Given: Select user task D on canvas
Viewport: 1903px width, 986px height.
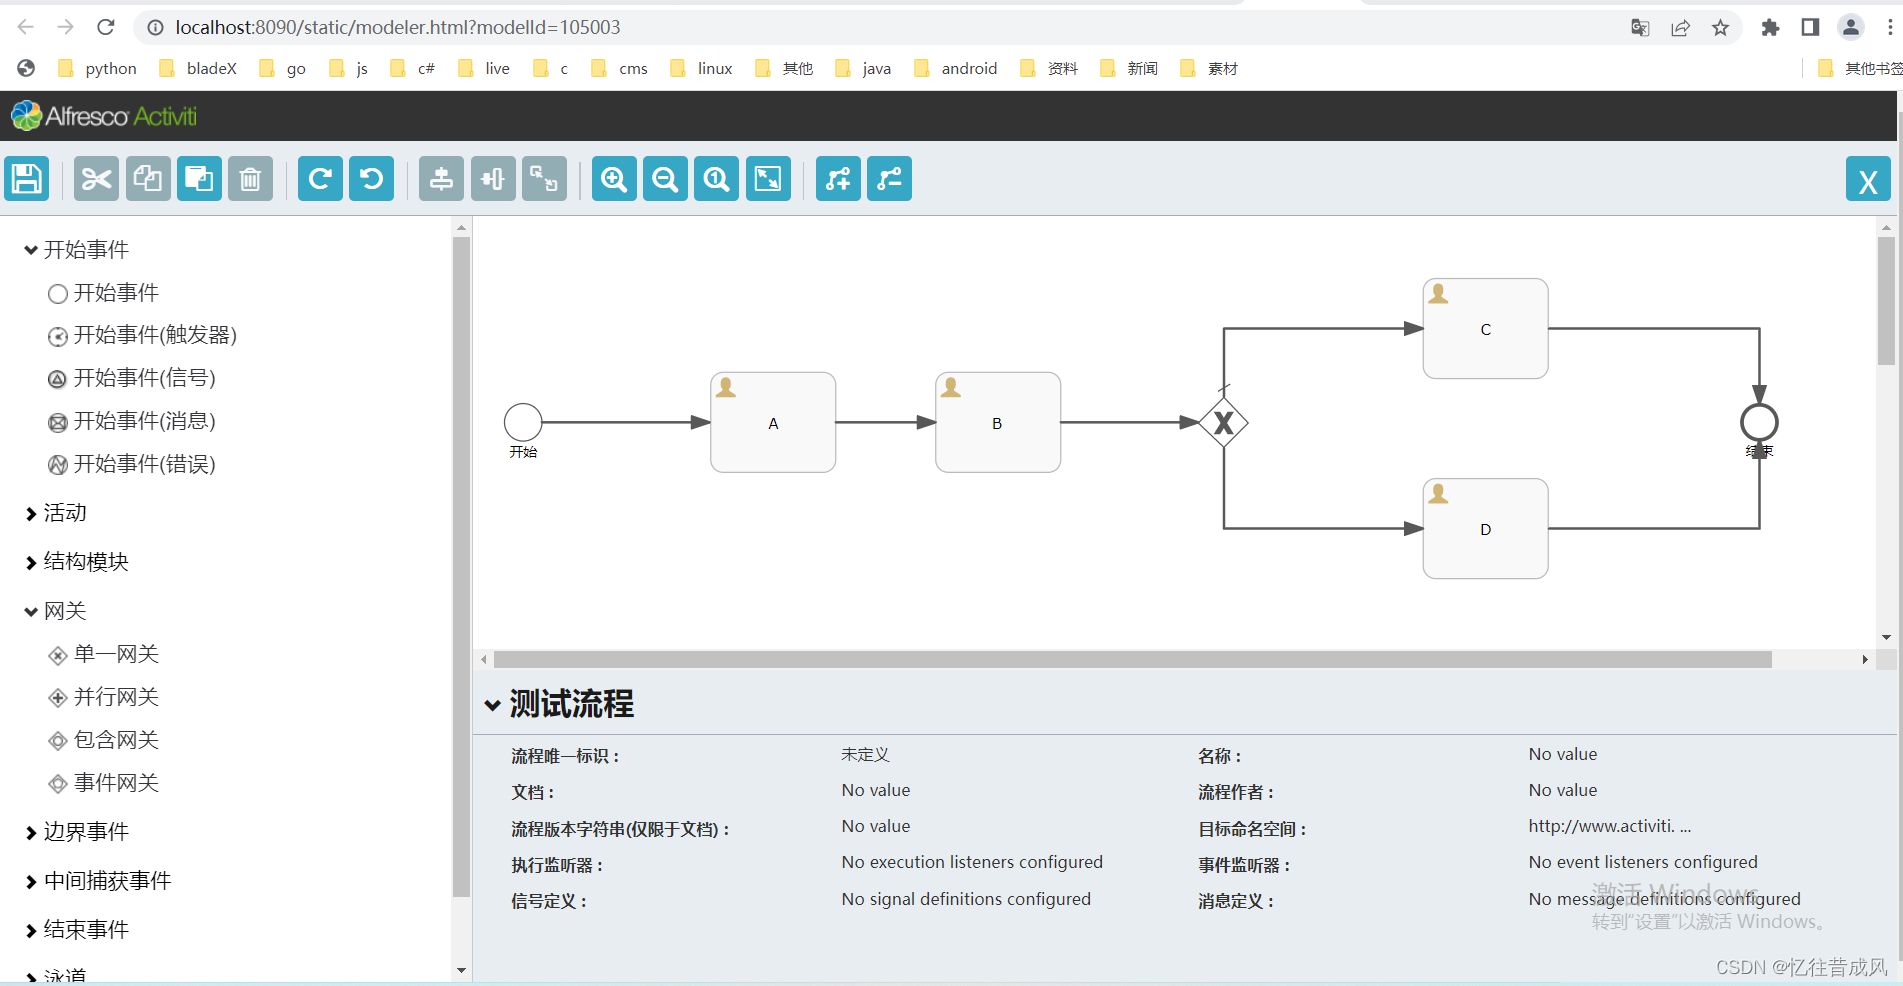Looking at the screenshot, I should click(1486, 528).
